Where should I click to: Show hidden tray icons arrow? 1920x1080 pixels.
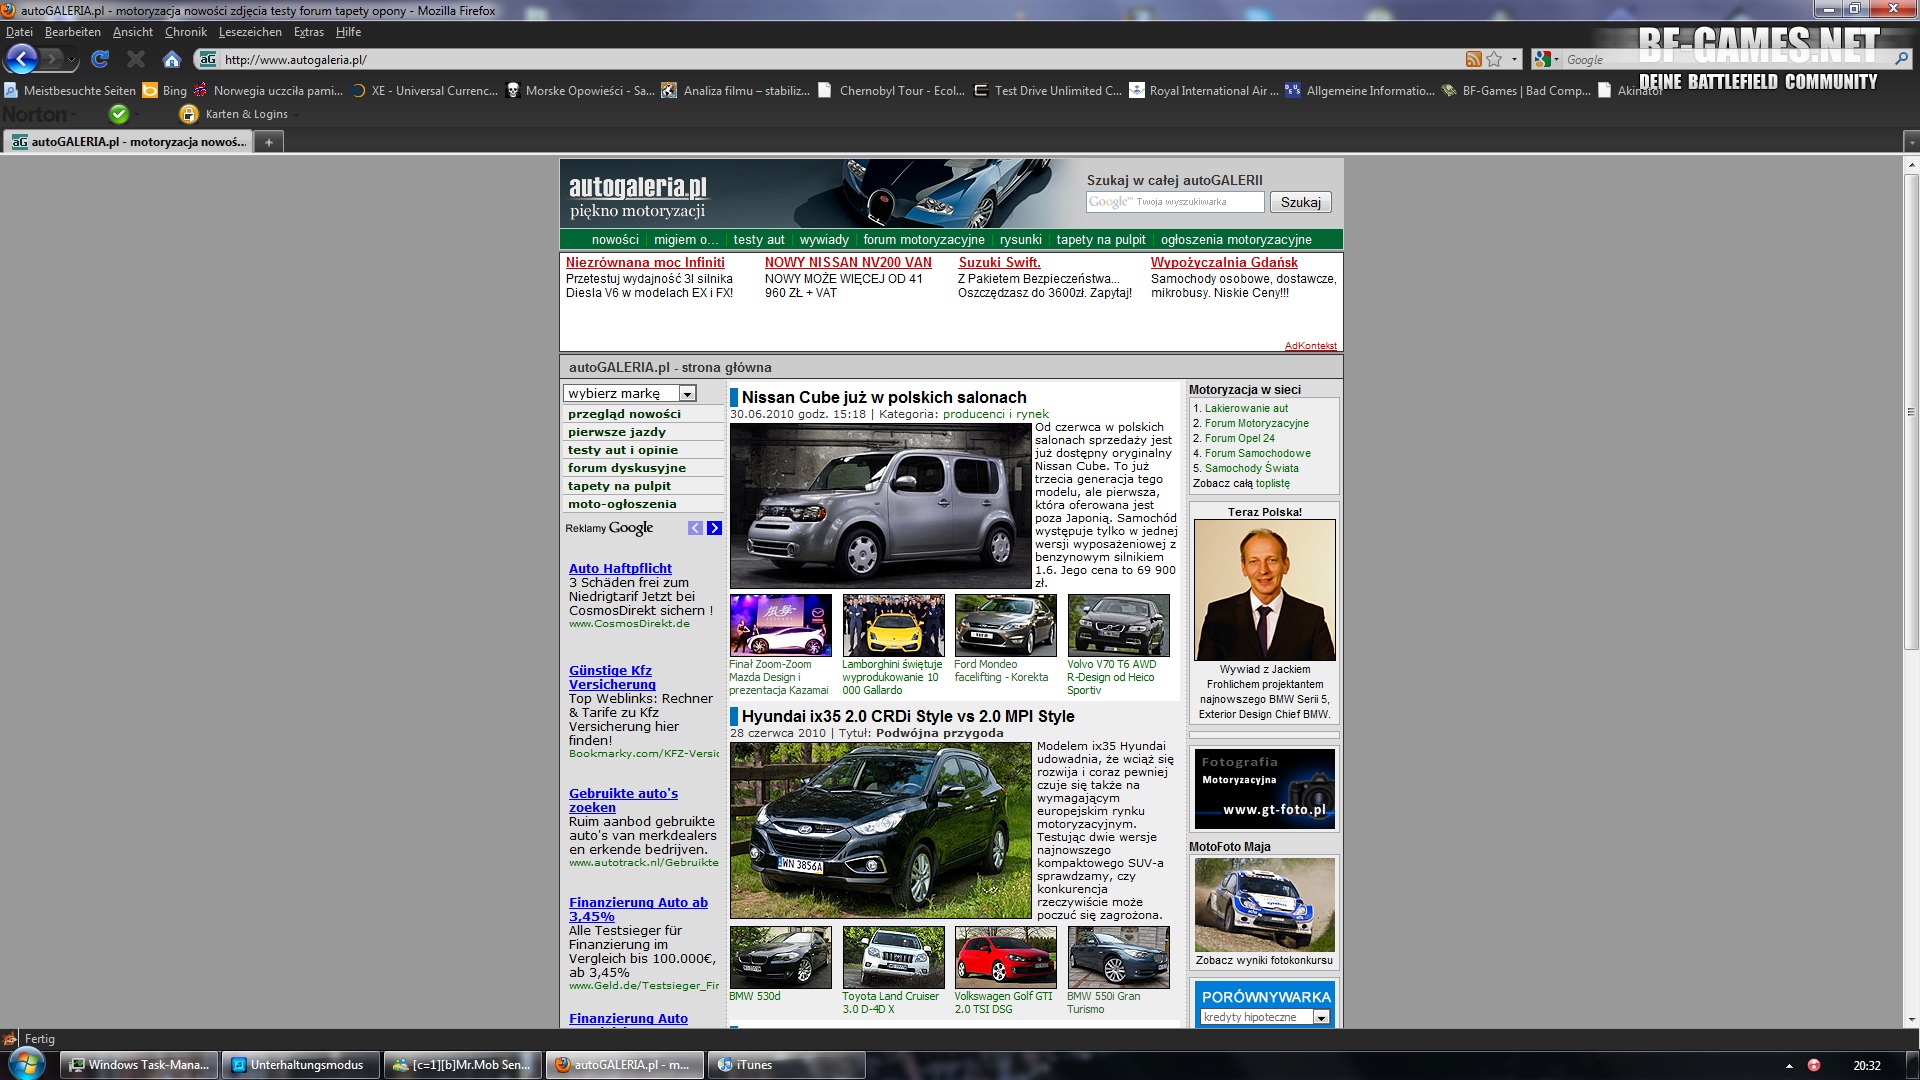coord(1789,1065)
